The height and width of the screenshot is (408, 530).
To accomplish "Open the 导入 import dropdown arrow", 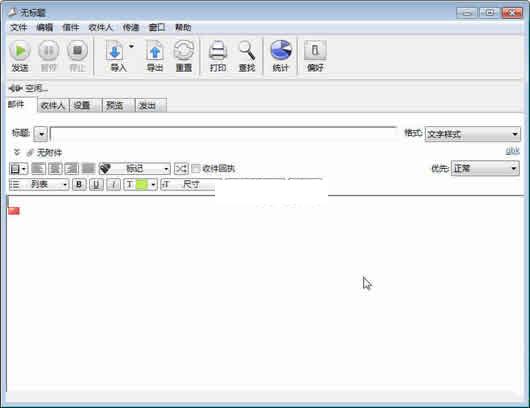I will pyautogui.click(x=131, y=46).
